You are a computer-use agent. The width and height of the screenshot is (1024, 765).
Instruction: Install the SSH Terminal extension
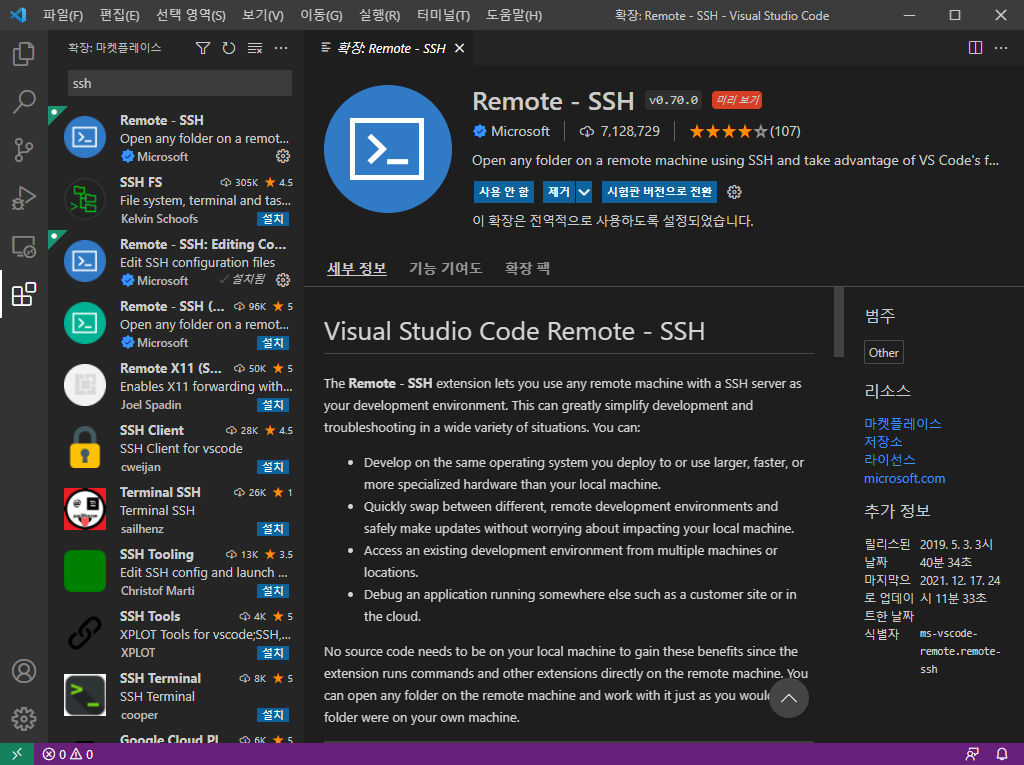point(273,715)
